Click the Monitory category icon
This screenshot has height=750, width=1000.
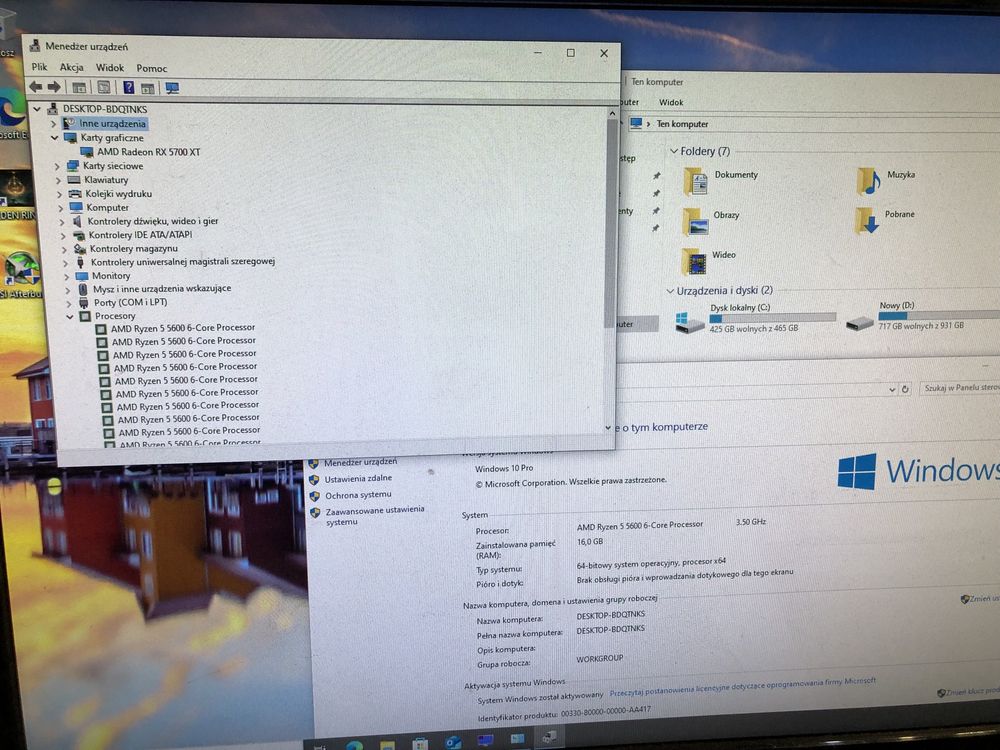(82, 276)
